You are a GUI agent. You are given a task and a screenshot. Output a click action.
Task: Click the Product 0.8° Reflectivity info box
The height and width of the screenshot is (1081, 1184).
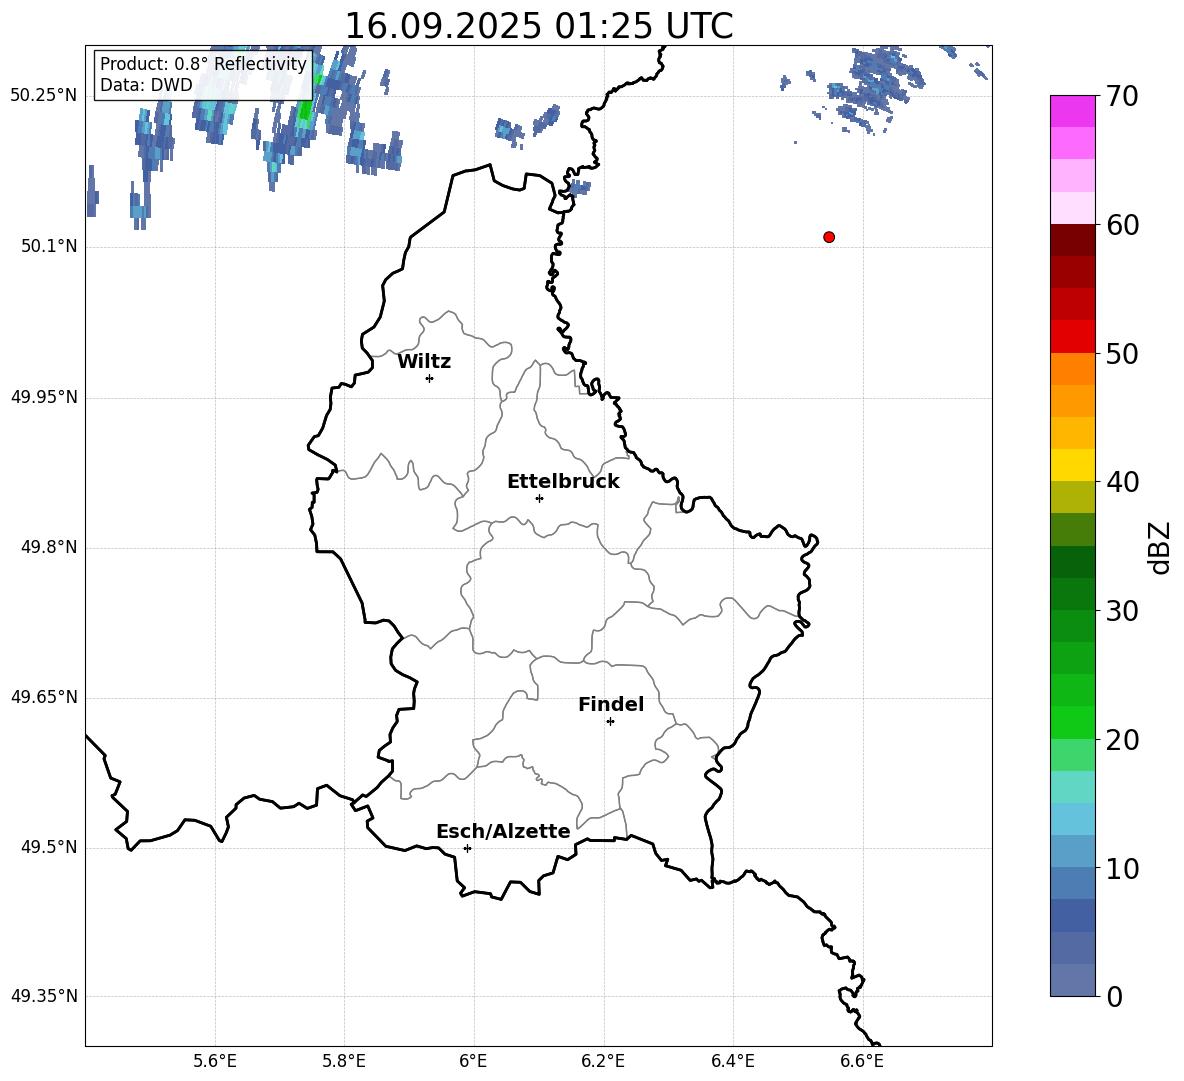coord(203,75)
